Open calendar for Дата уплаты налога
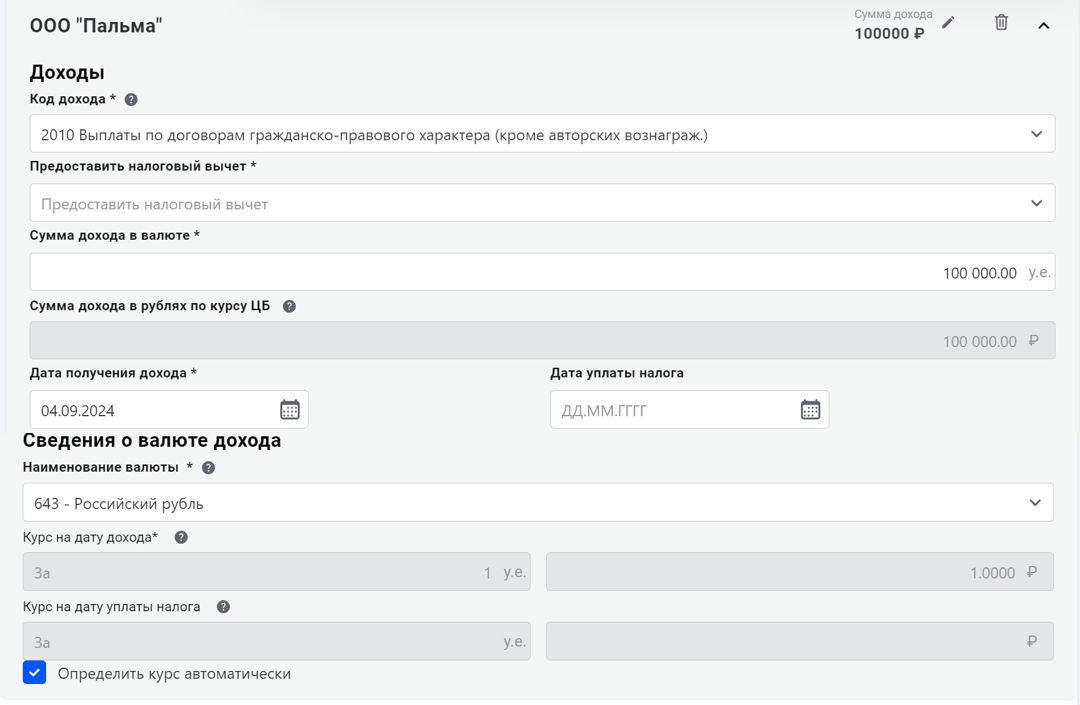The image size is (1080, 705). pyautogui.click(x=810, y=410)
